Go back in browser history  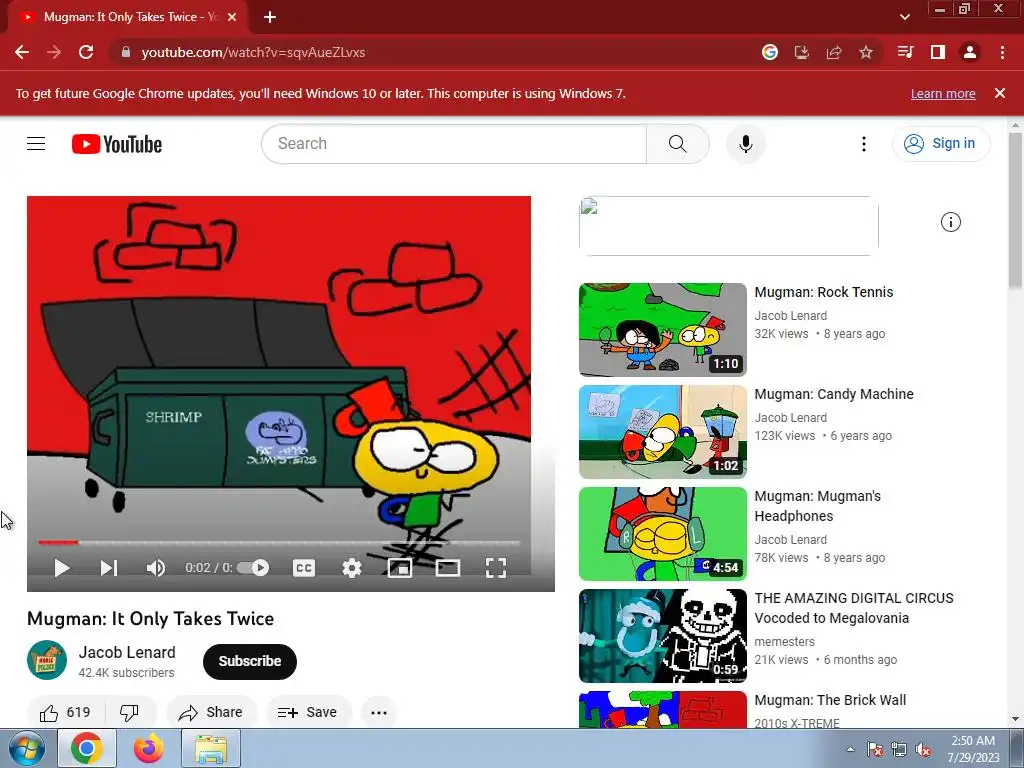tap(22, 52)
